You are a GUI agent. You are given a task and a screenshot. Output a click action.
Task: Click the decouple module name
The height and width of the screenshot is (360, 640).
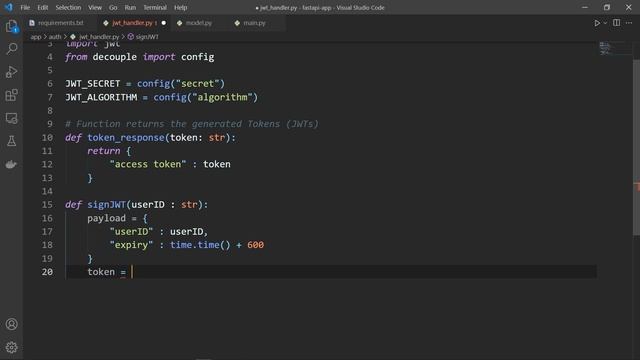(x=115, y=57)
